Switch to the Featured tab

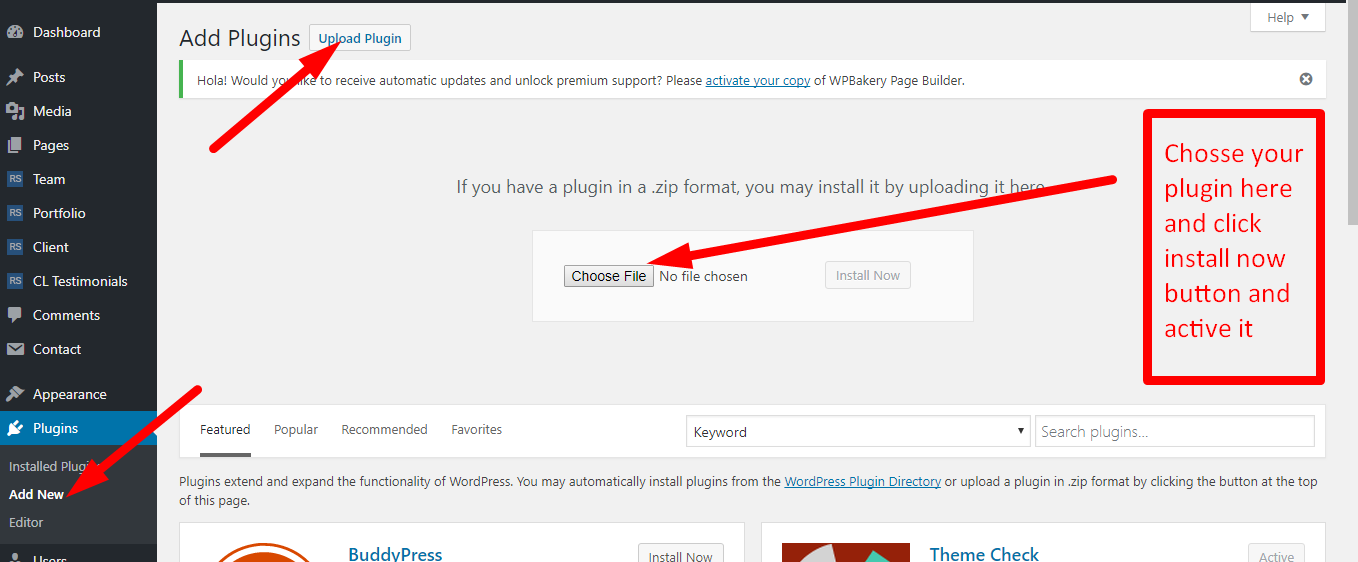pos(225,429)
